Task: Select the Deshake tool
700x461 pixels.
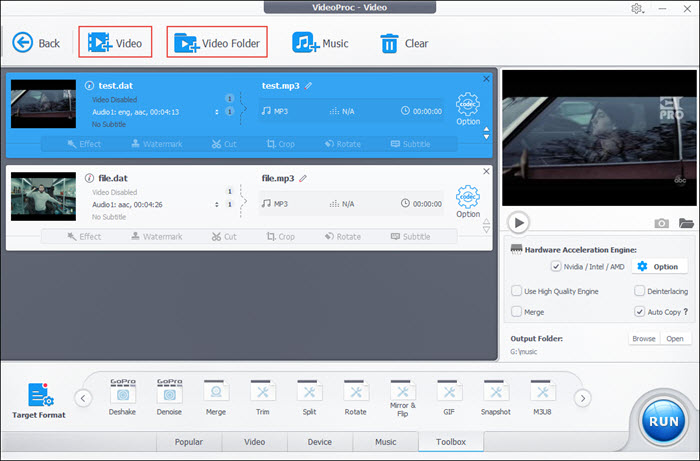Action: click(122, 397)
